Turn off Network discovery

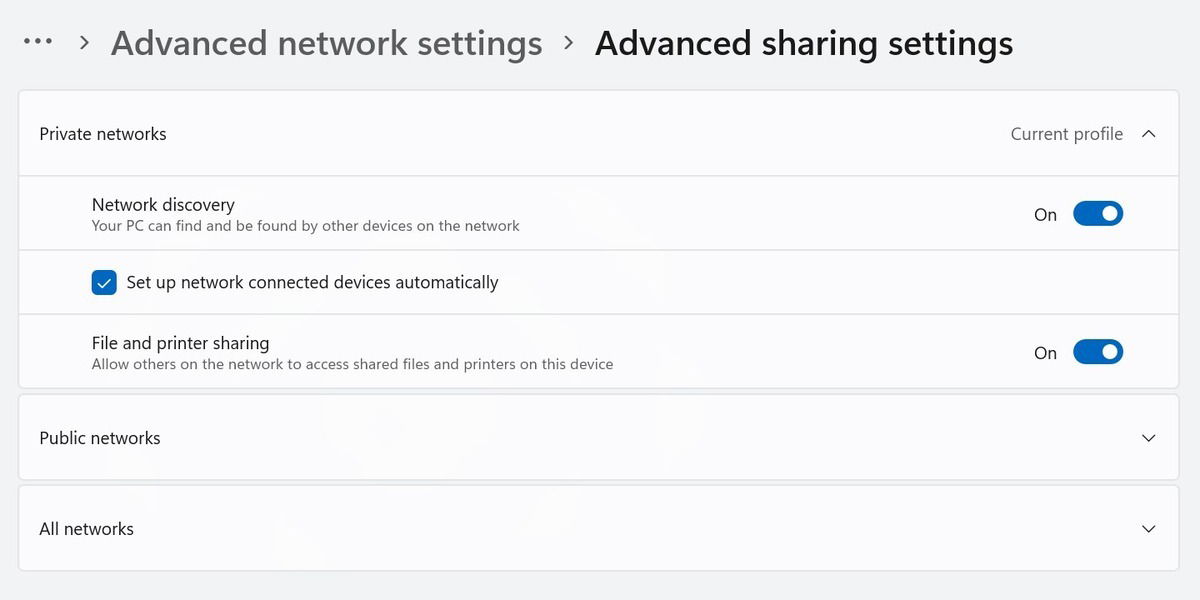1098,213
